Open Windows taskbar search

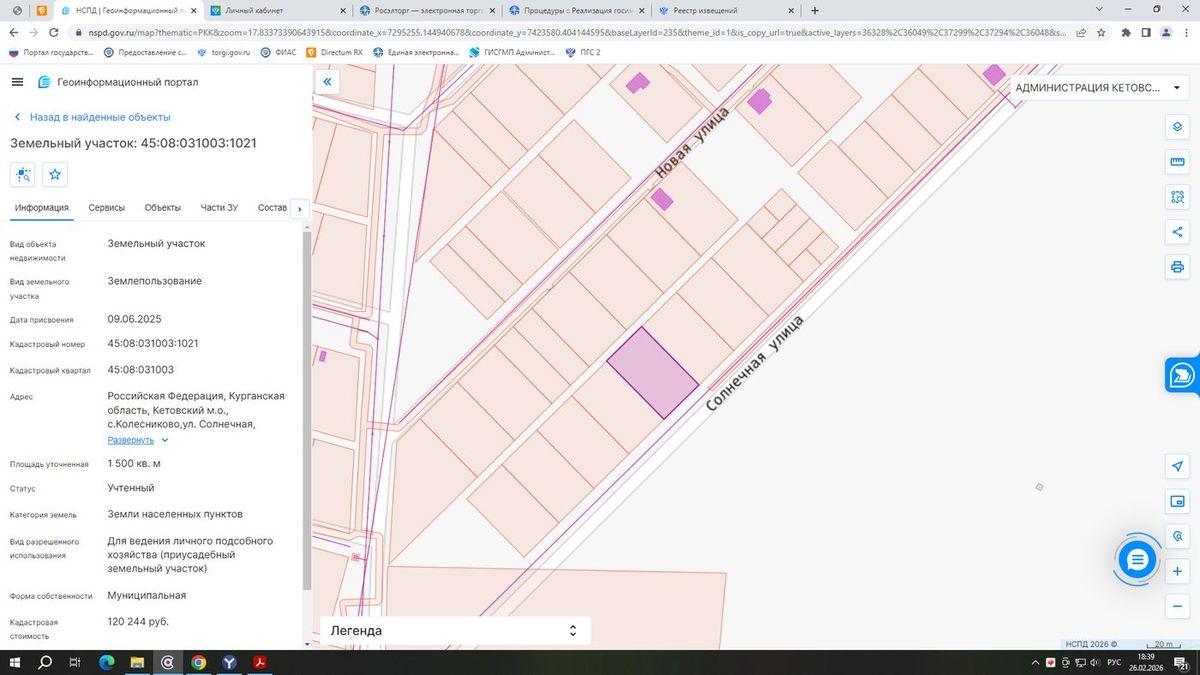pyautogui.click(x=45, y=662)
